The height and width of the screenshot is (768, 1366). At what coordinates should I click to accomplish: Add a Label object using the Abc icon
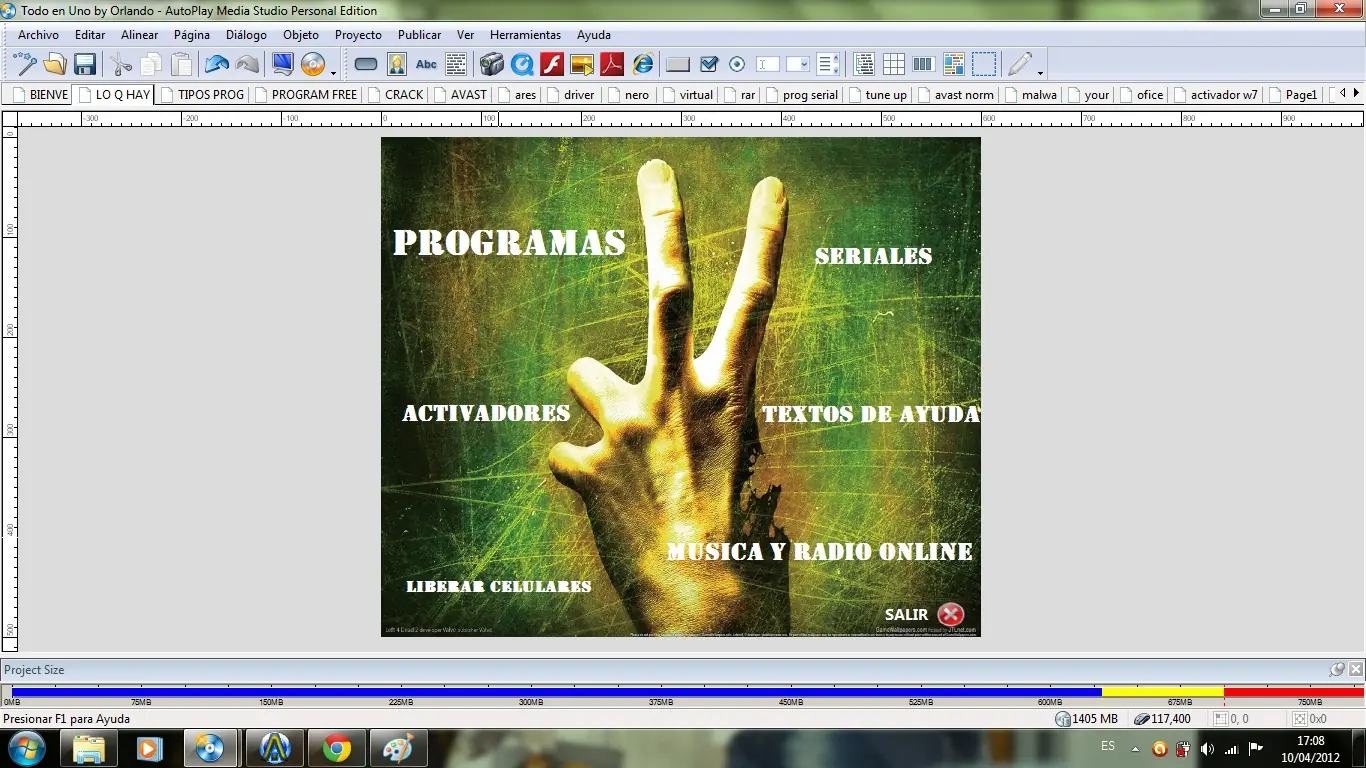pyautogui.click(x=426, y=64)
